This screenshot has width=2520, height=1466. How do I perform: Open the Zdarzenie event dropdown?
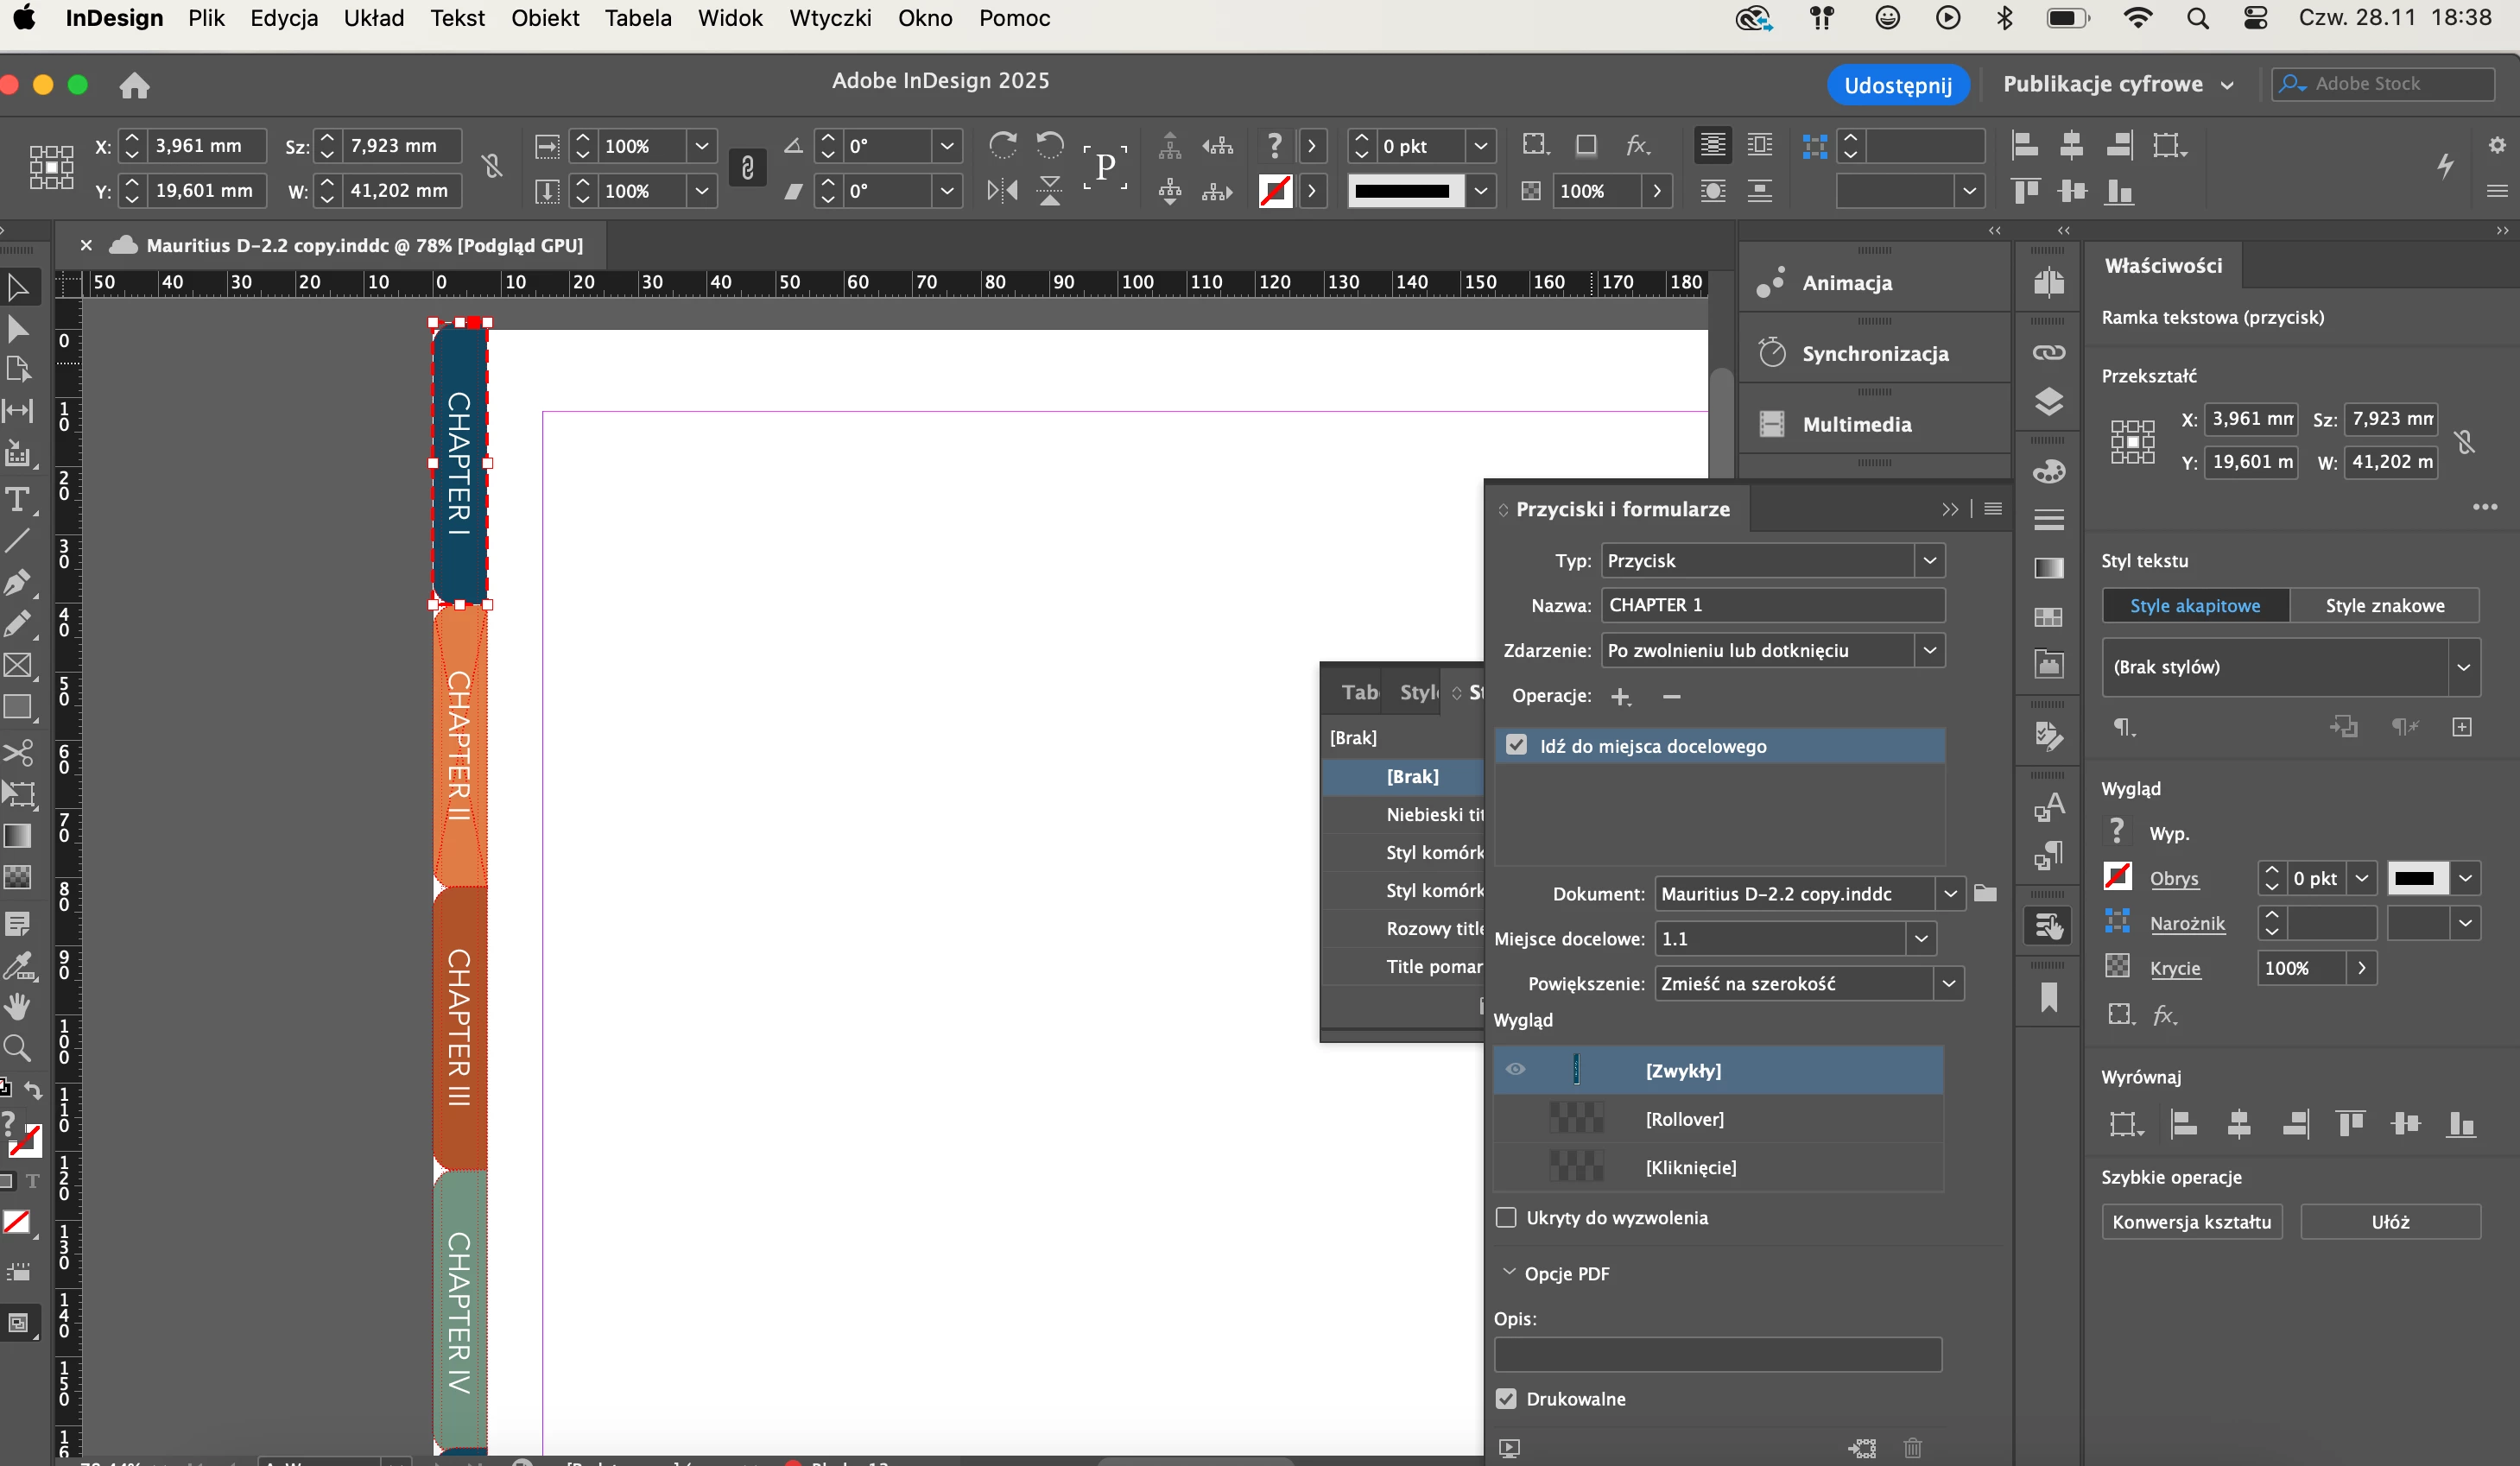[x=1929, y=650]
